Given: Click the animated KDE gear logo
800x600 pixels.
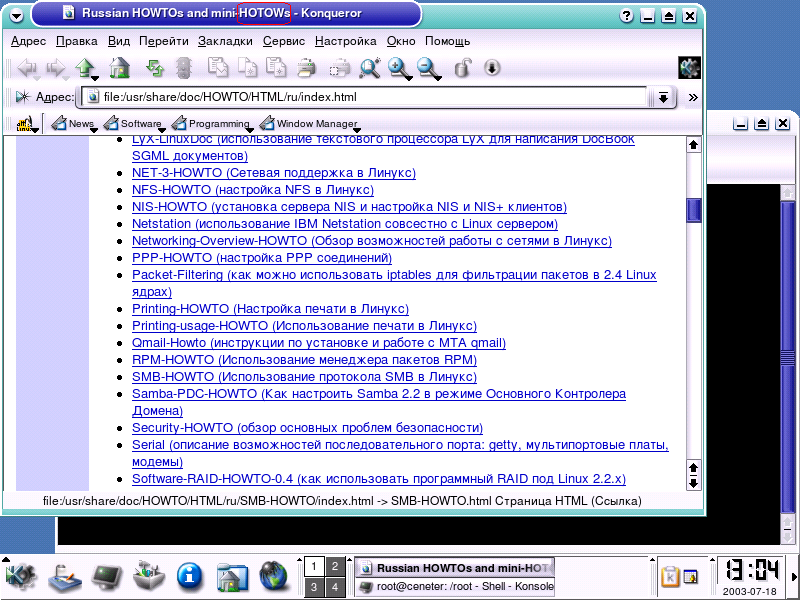Looking at the screenshot, I should [689, 68].
